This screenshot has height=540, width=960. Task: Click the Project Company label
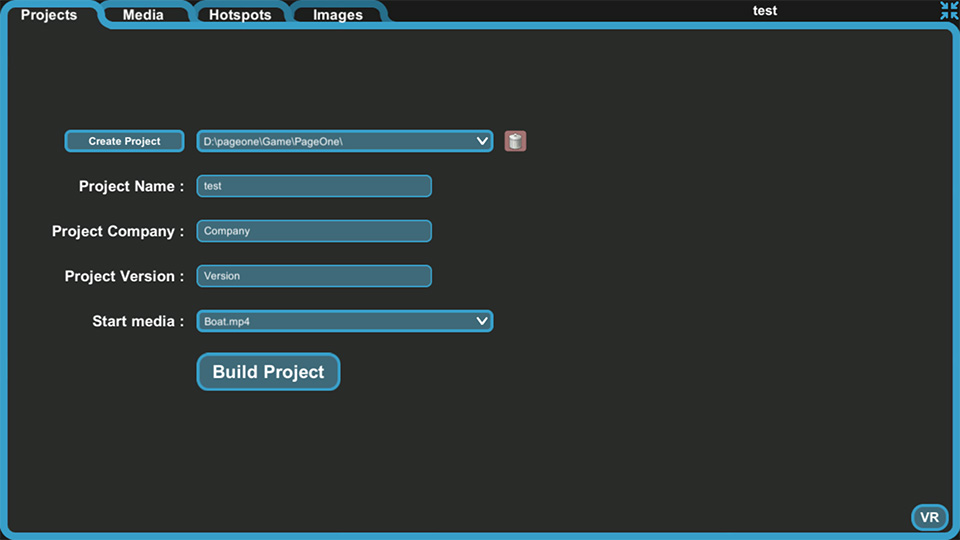coord(118,231)
